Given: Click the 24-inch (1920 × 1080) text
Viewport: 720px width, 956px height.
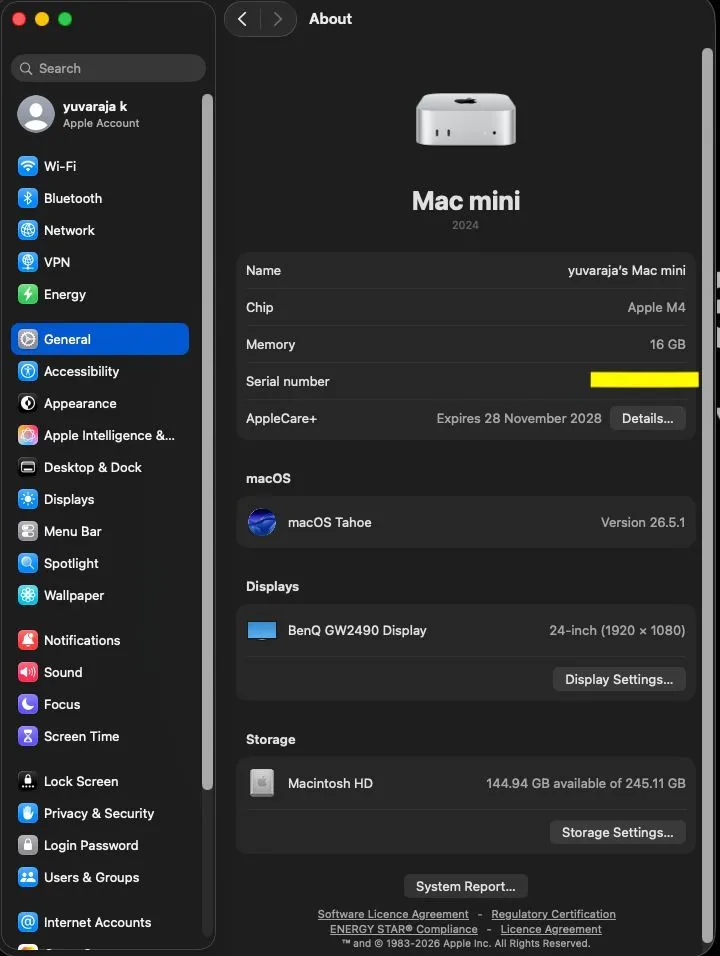Looking at the screenshot, I should pyautogui.click(x=617, y=630).
